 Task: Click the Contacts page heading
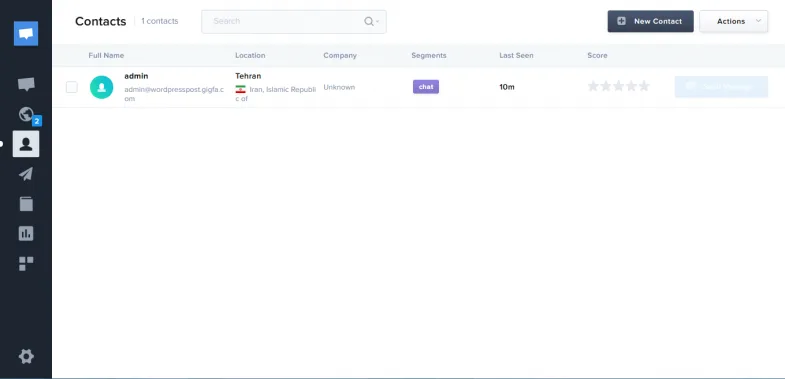101,22
